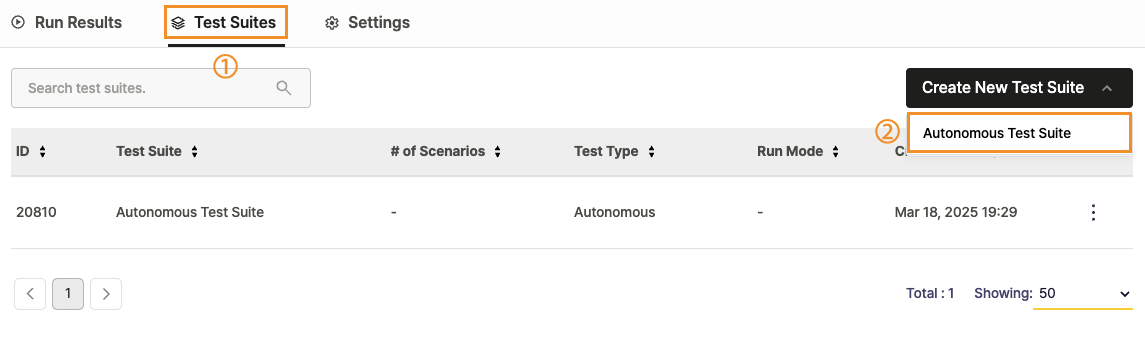Sort by Test Suite name arrows

(194, 152)
